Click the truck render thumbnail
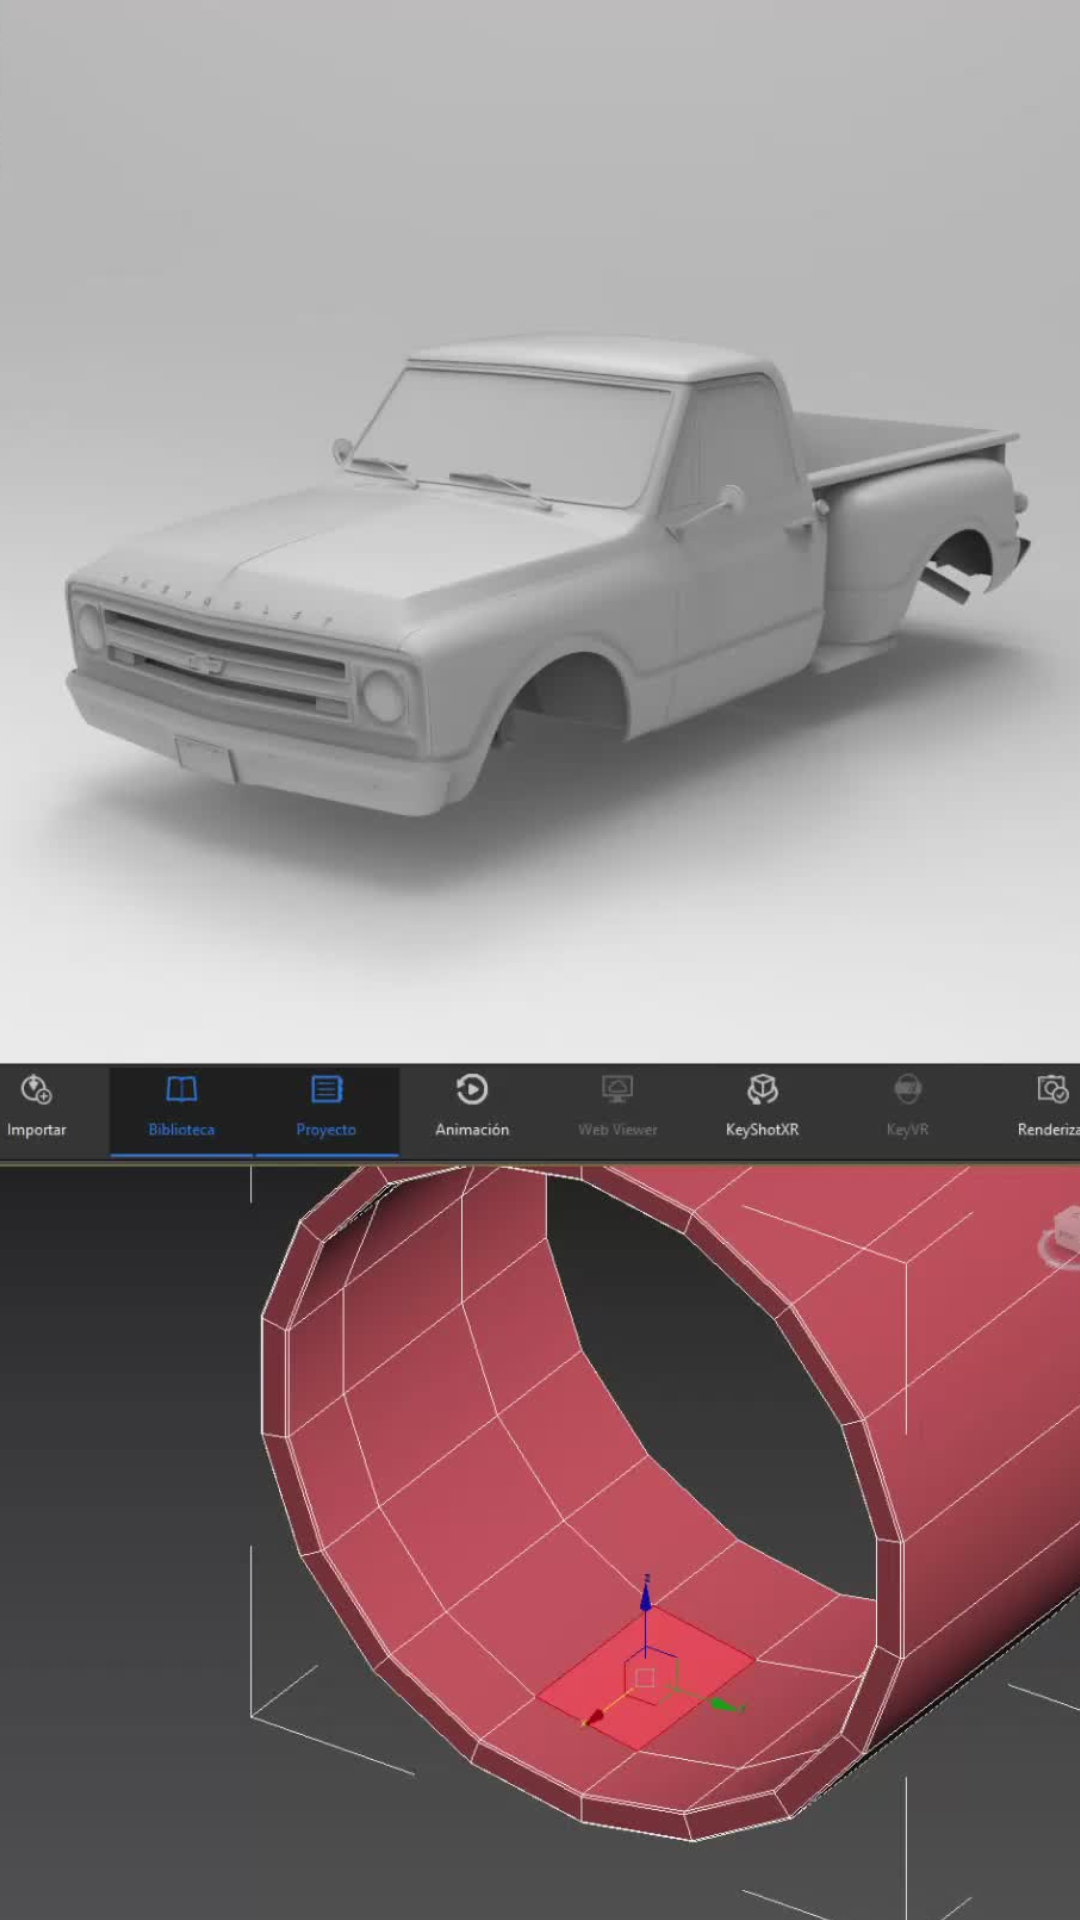 pyautogui.click(x=540, y=530)
